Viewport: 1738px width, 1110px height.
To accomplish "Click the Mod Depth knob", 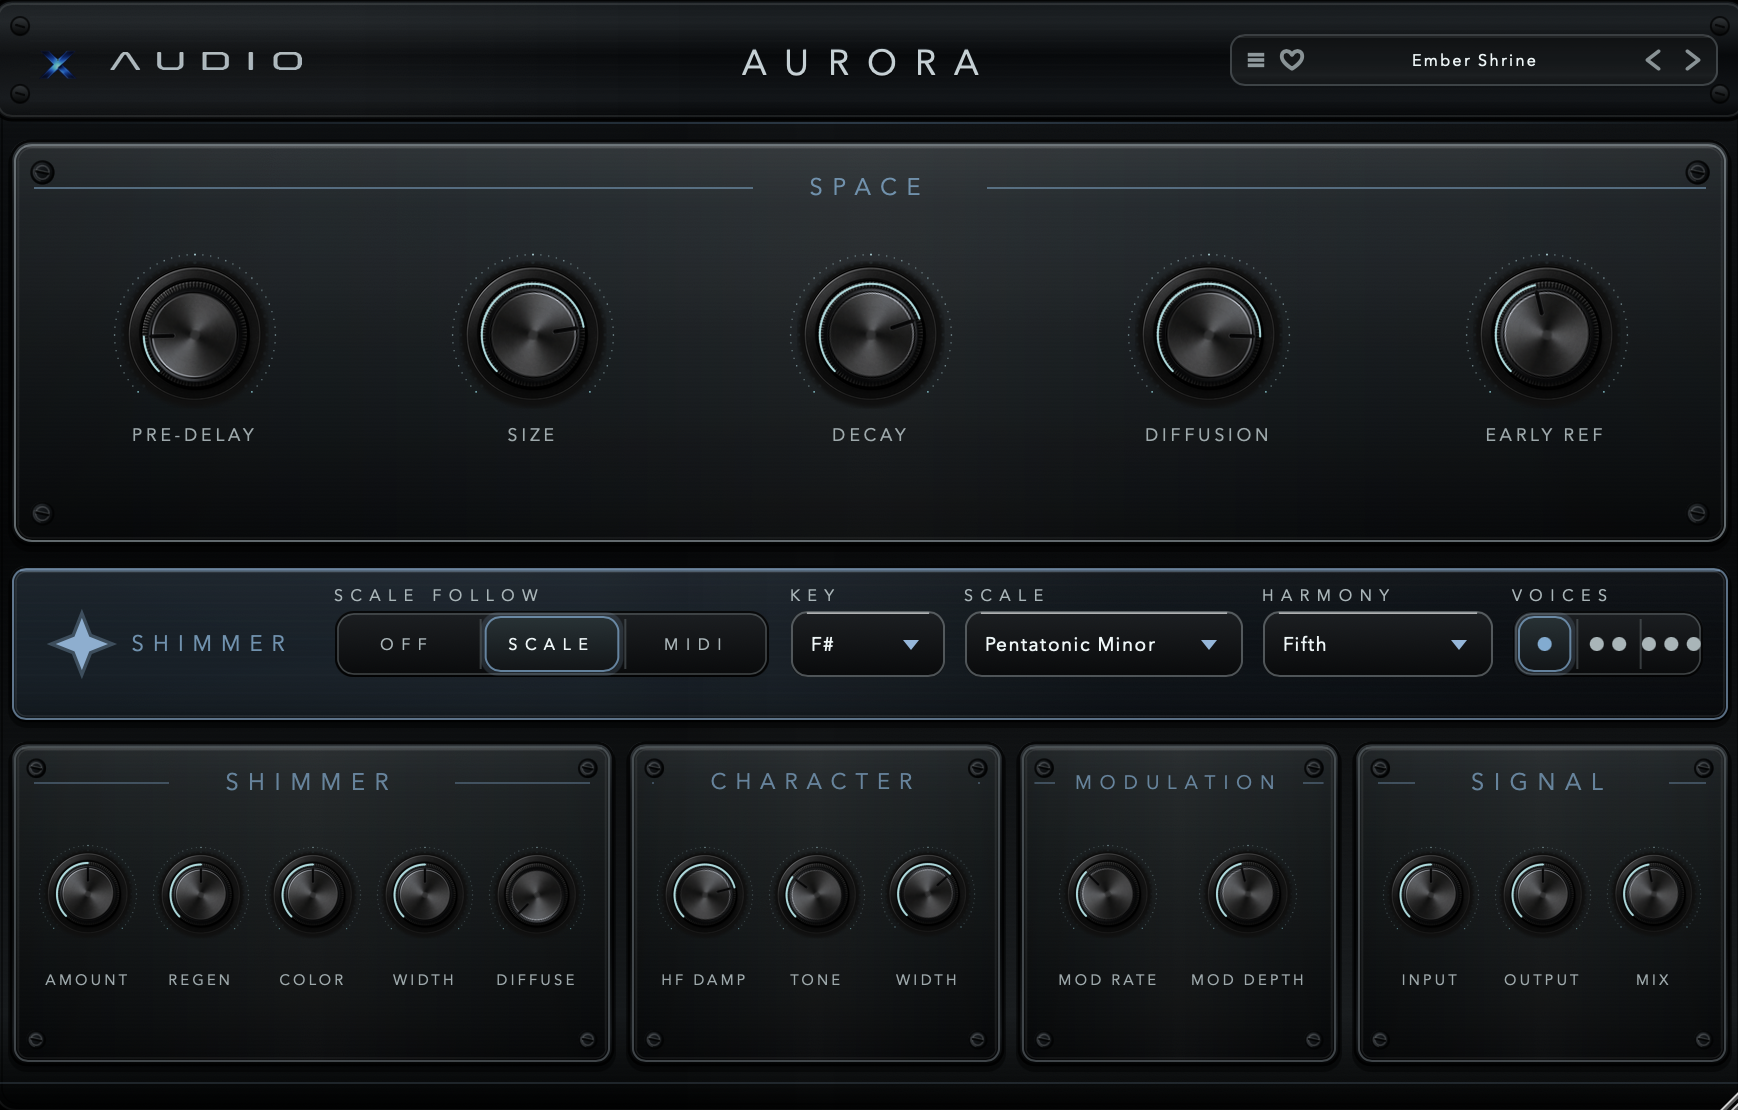I will pos(1247,893).
